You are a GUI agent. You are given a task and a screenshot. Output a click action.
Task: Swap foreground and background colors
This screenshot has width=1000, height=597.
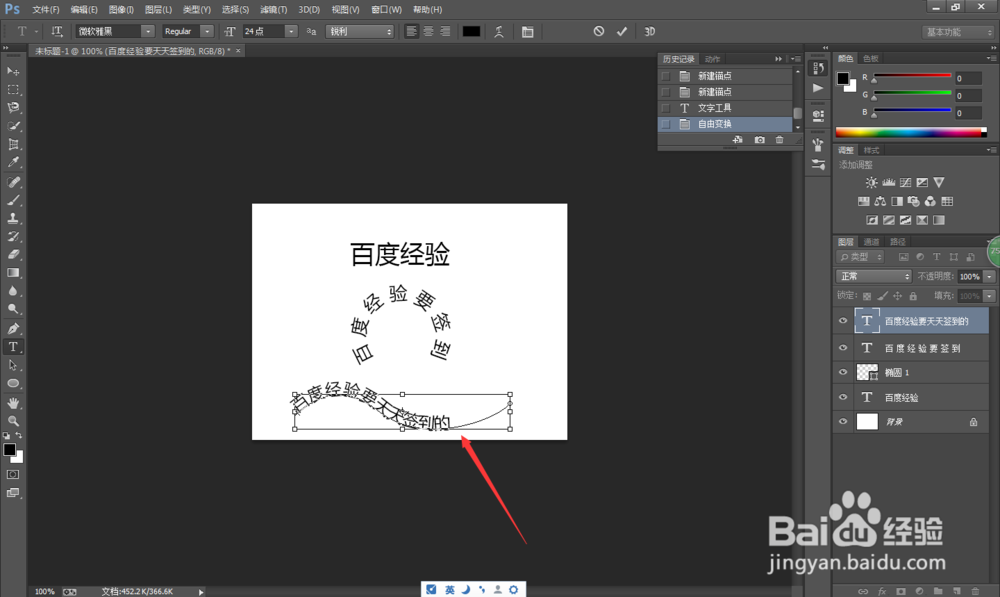click(x=19, y=436)
